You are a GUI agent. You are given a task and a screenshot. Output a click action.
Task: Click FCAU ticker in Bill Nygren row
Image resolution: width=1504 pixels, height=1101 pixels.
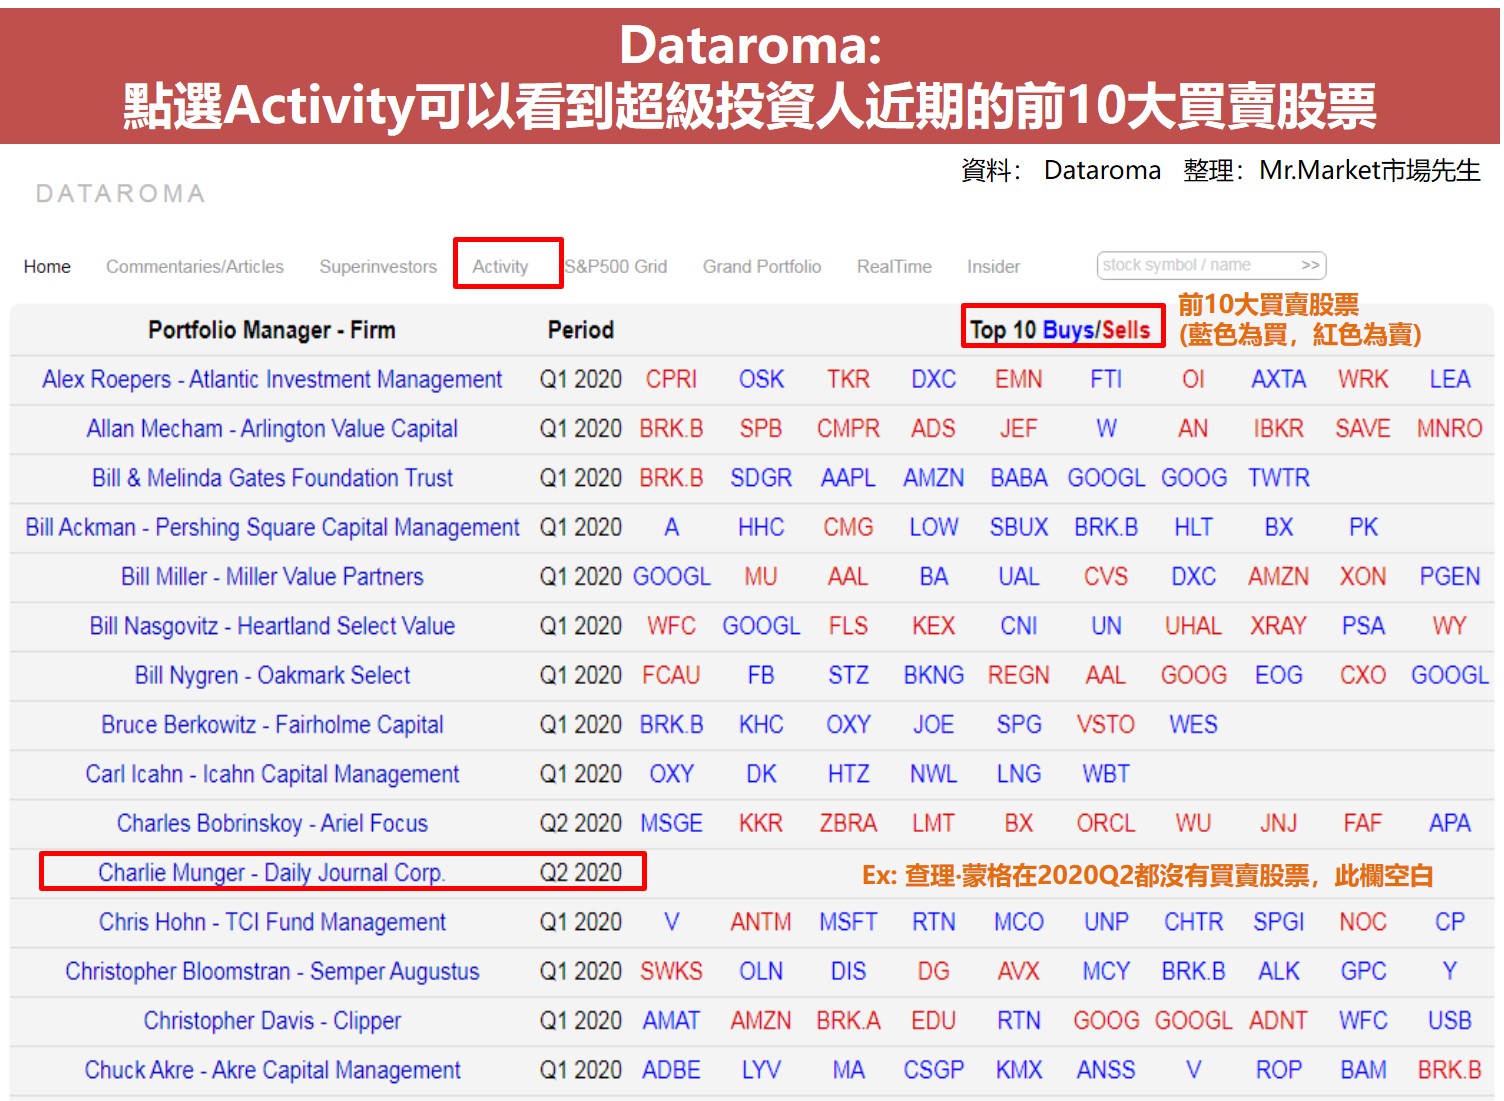(671, 675)
